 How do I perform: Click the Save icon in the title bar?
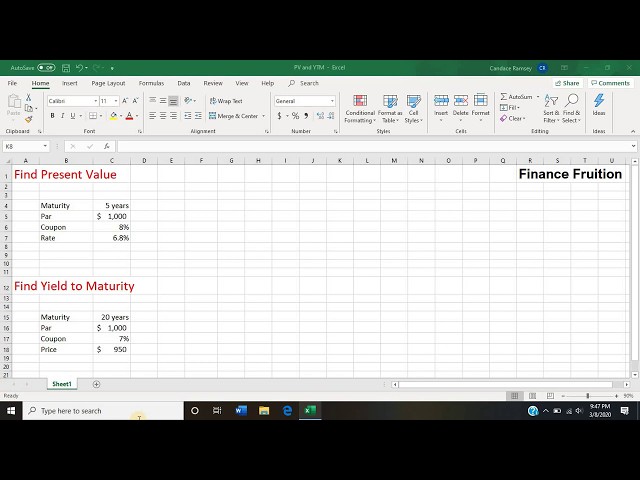pos(66,68)
